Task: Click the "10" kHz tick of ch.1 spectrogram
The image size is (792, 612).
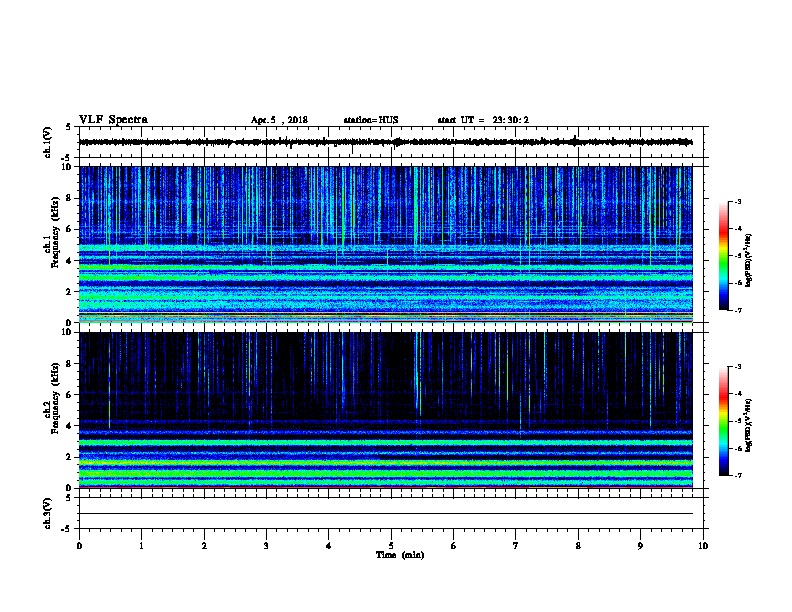Action: [x=68, y=167]
